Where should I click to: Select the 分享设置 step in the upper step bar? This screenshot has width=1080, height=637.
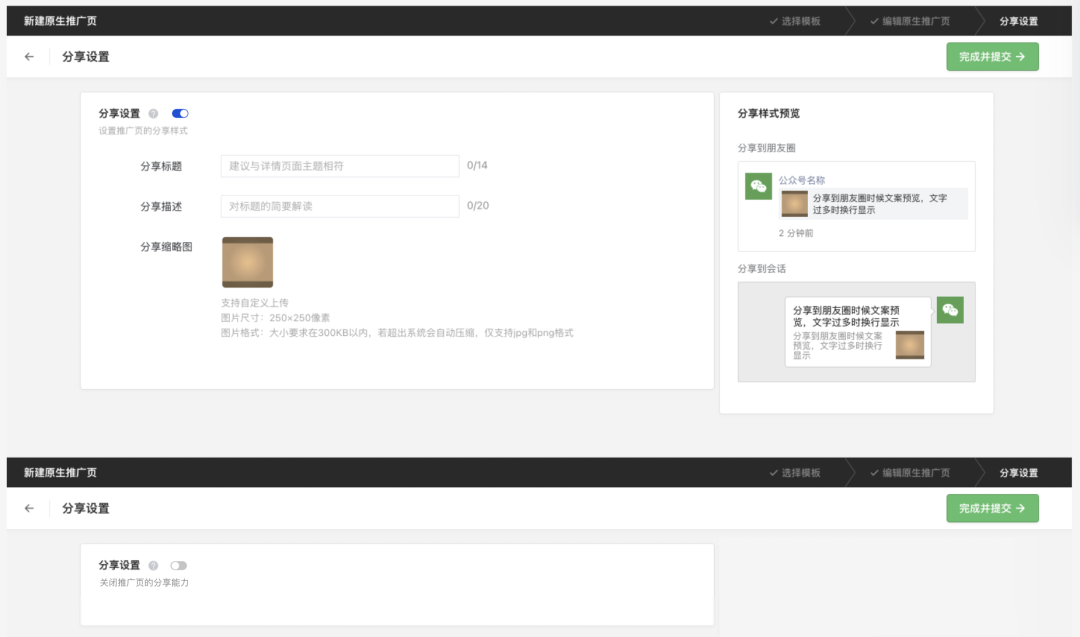1018,21
